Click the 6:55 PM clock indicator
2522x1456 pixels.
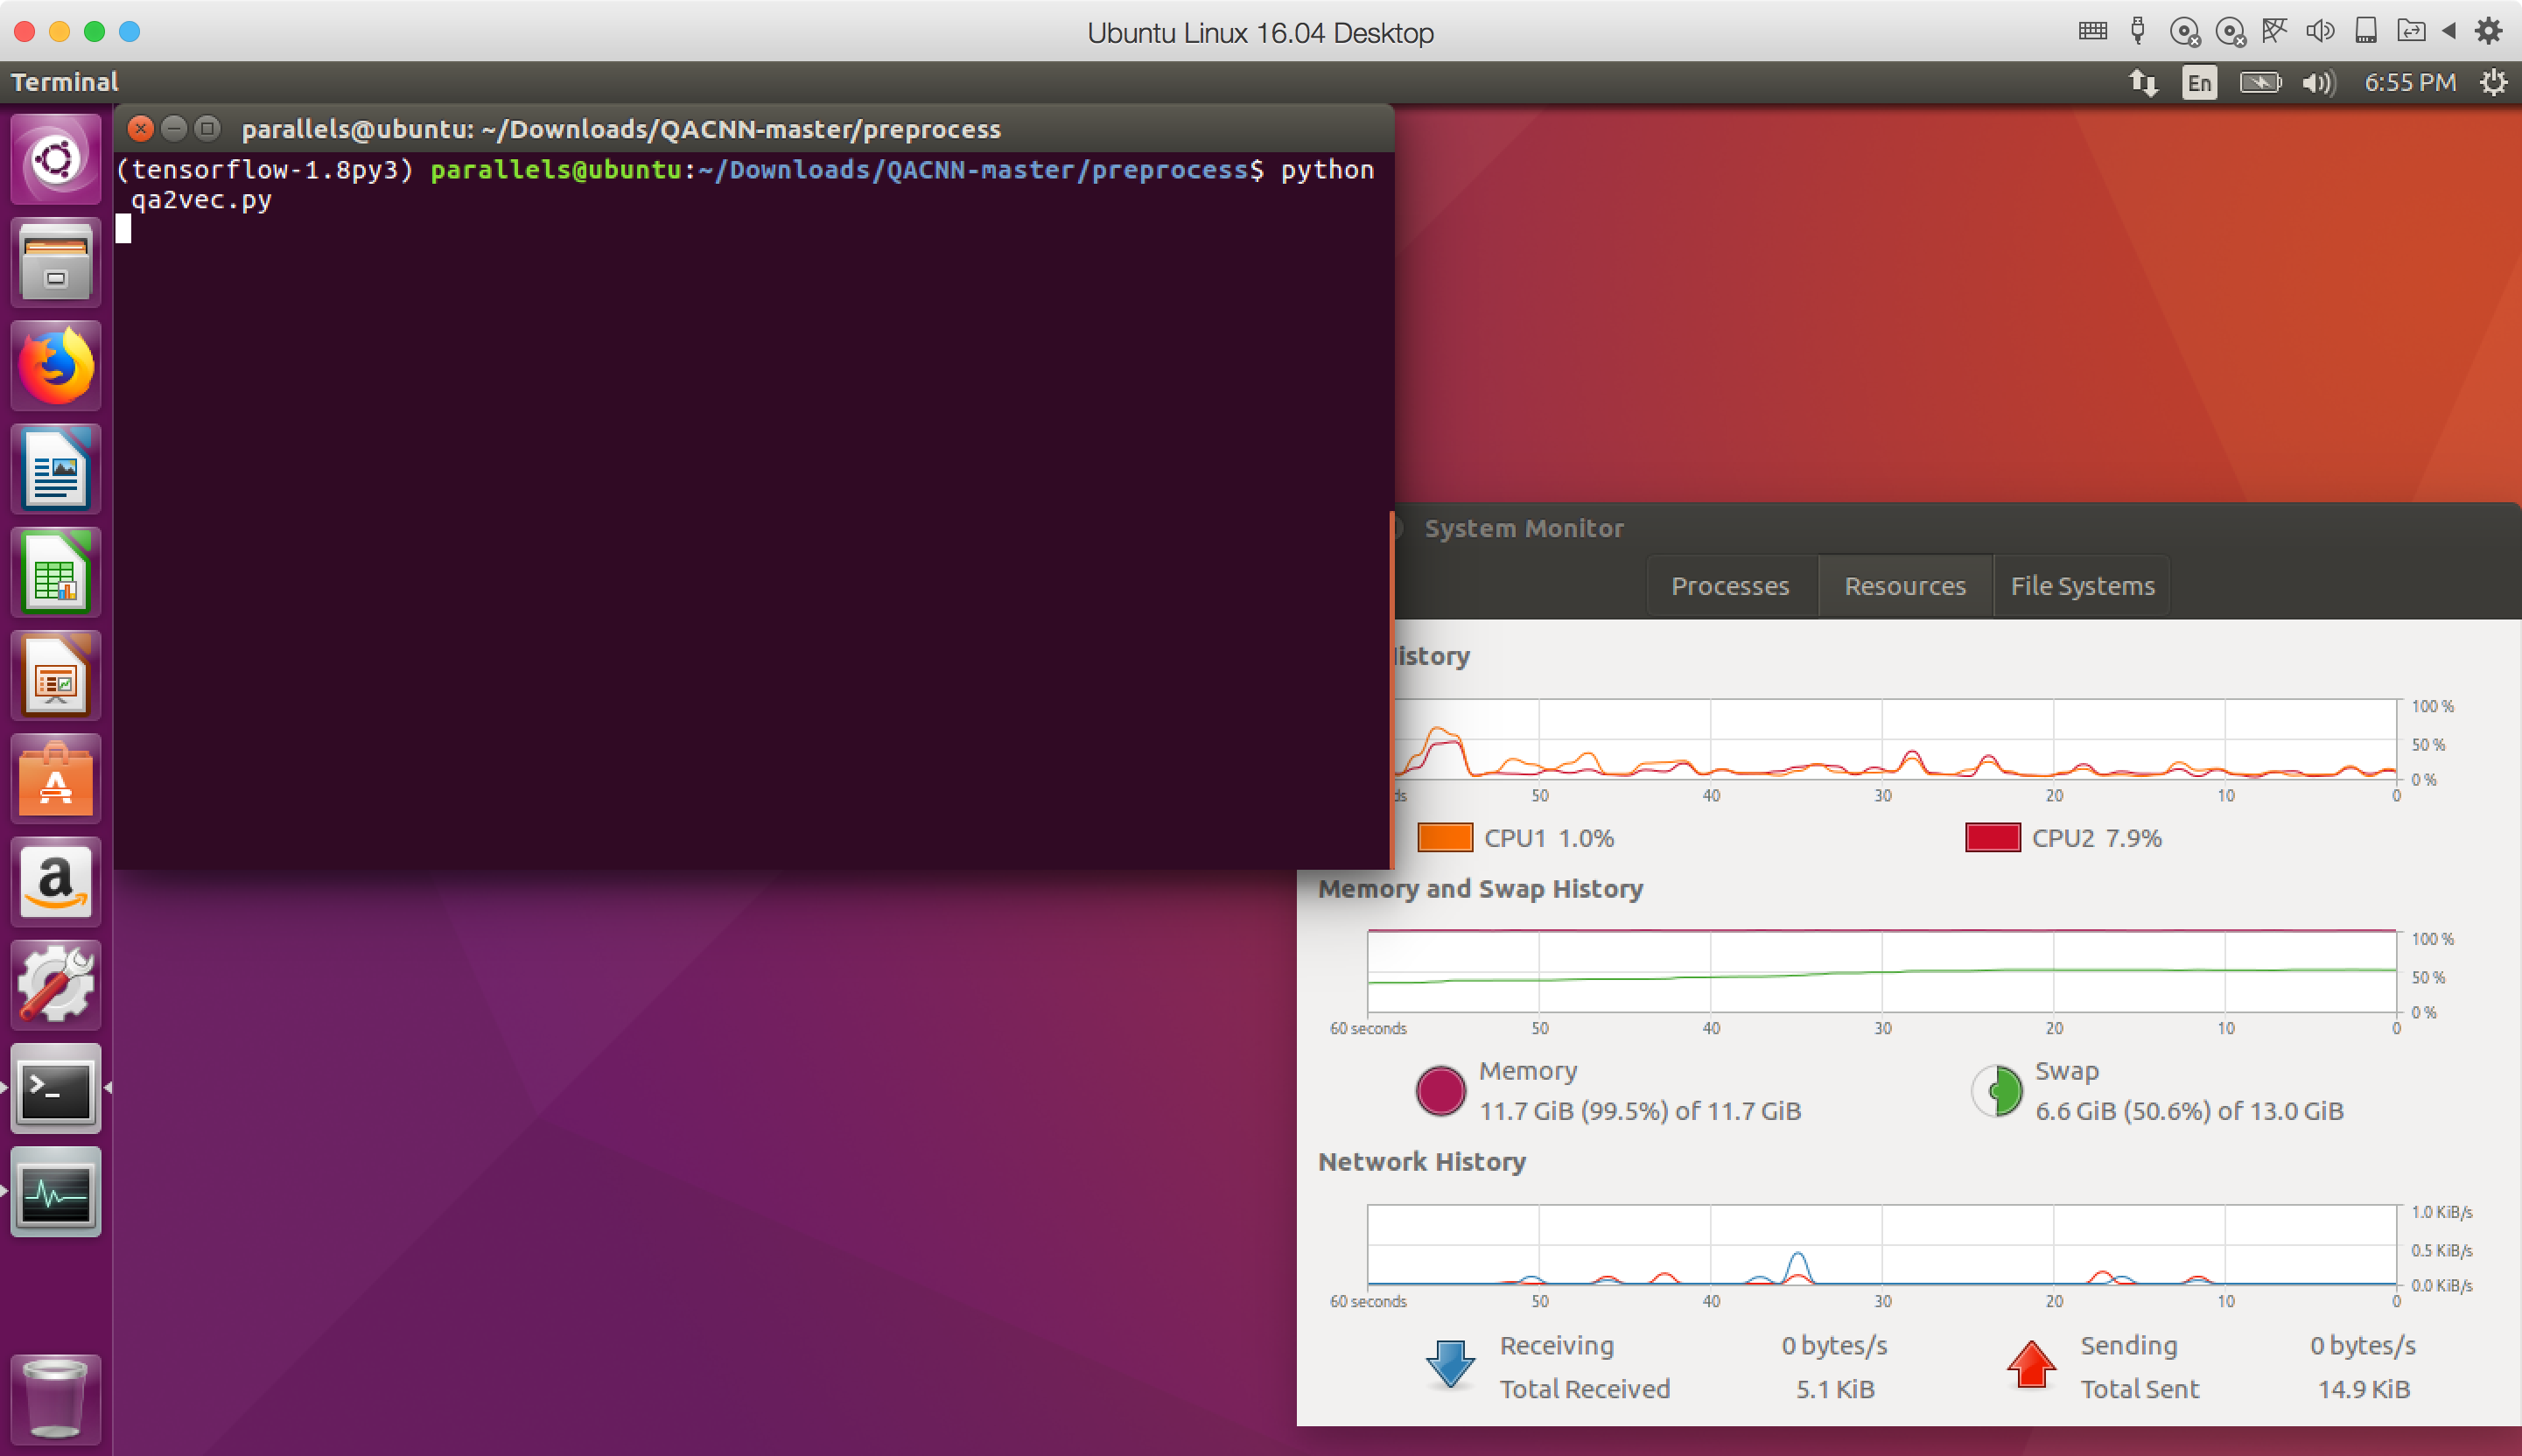coord(2409,83)
